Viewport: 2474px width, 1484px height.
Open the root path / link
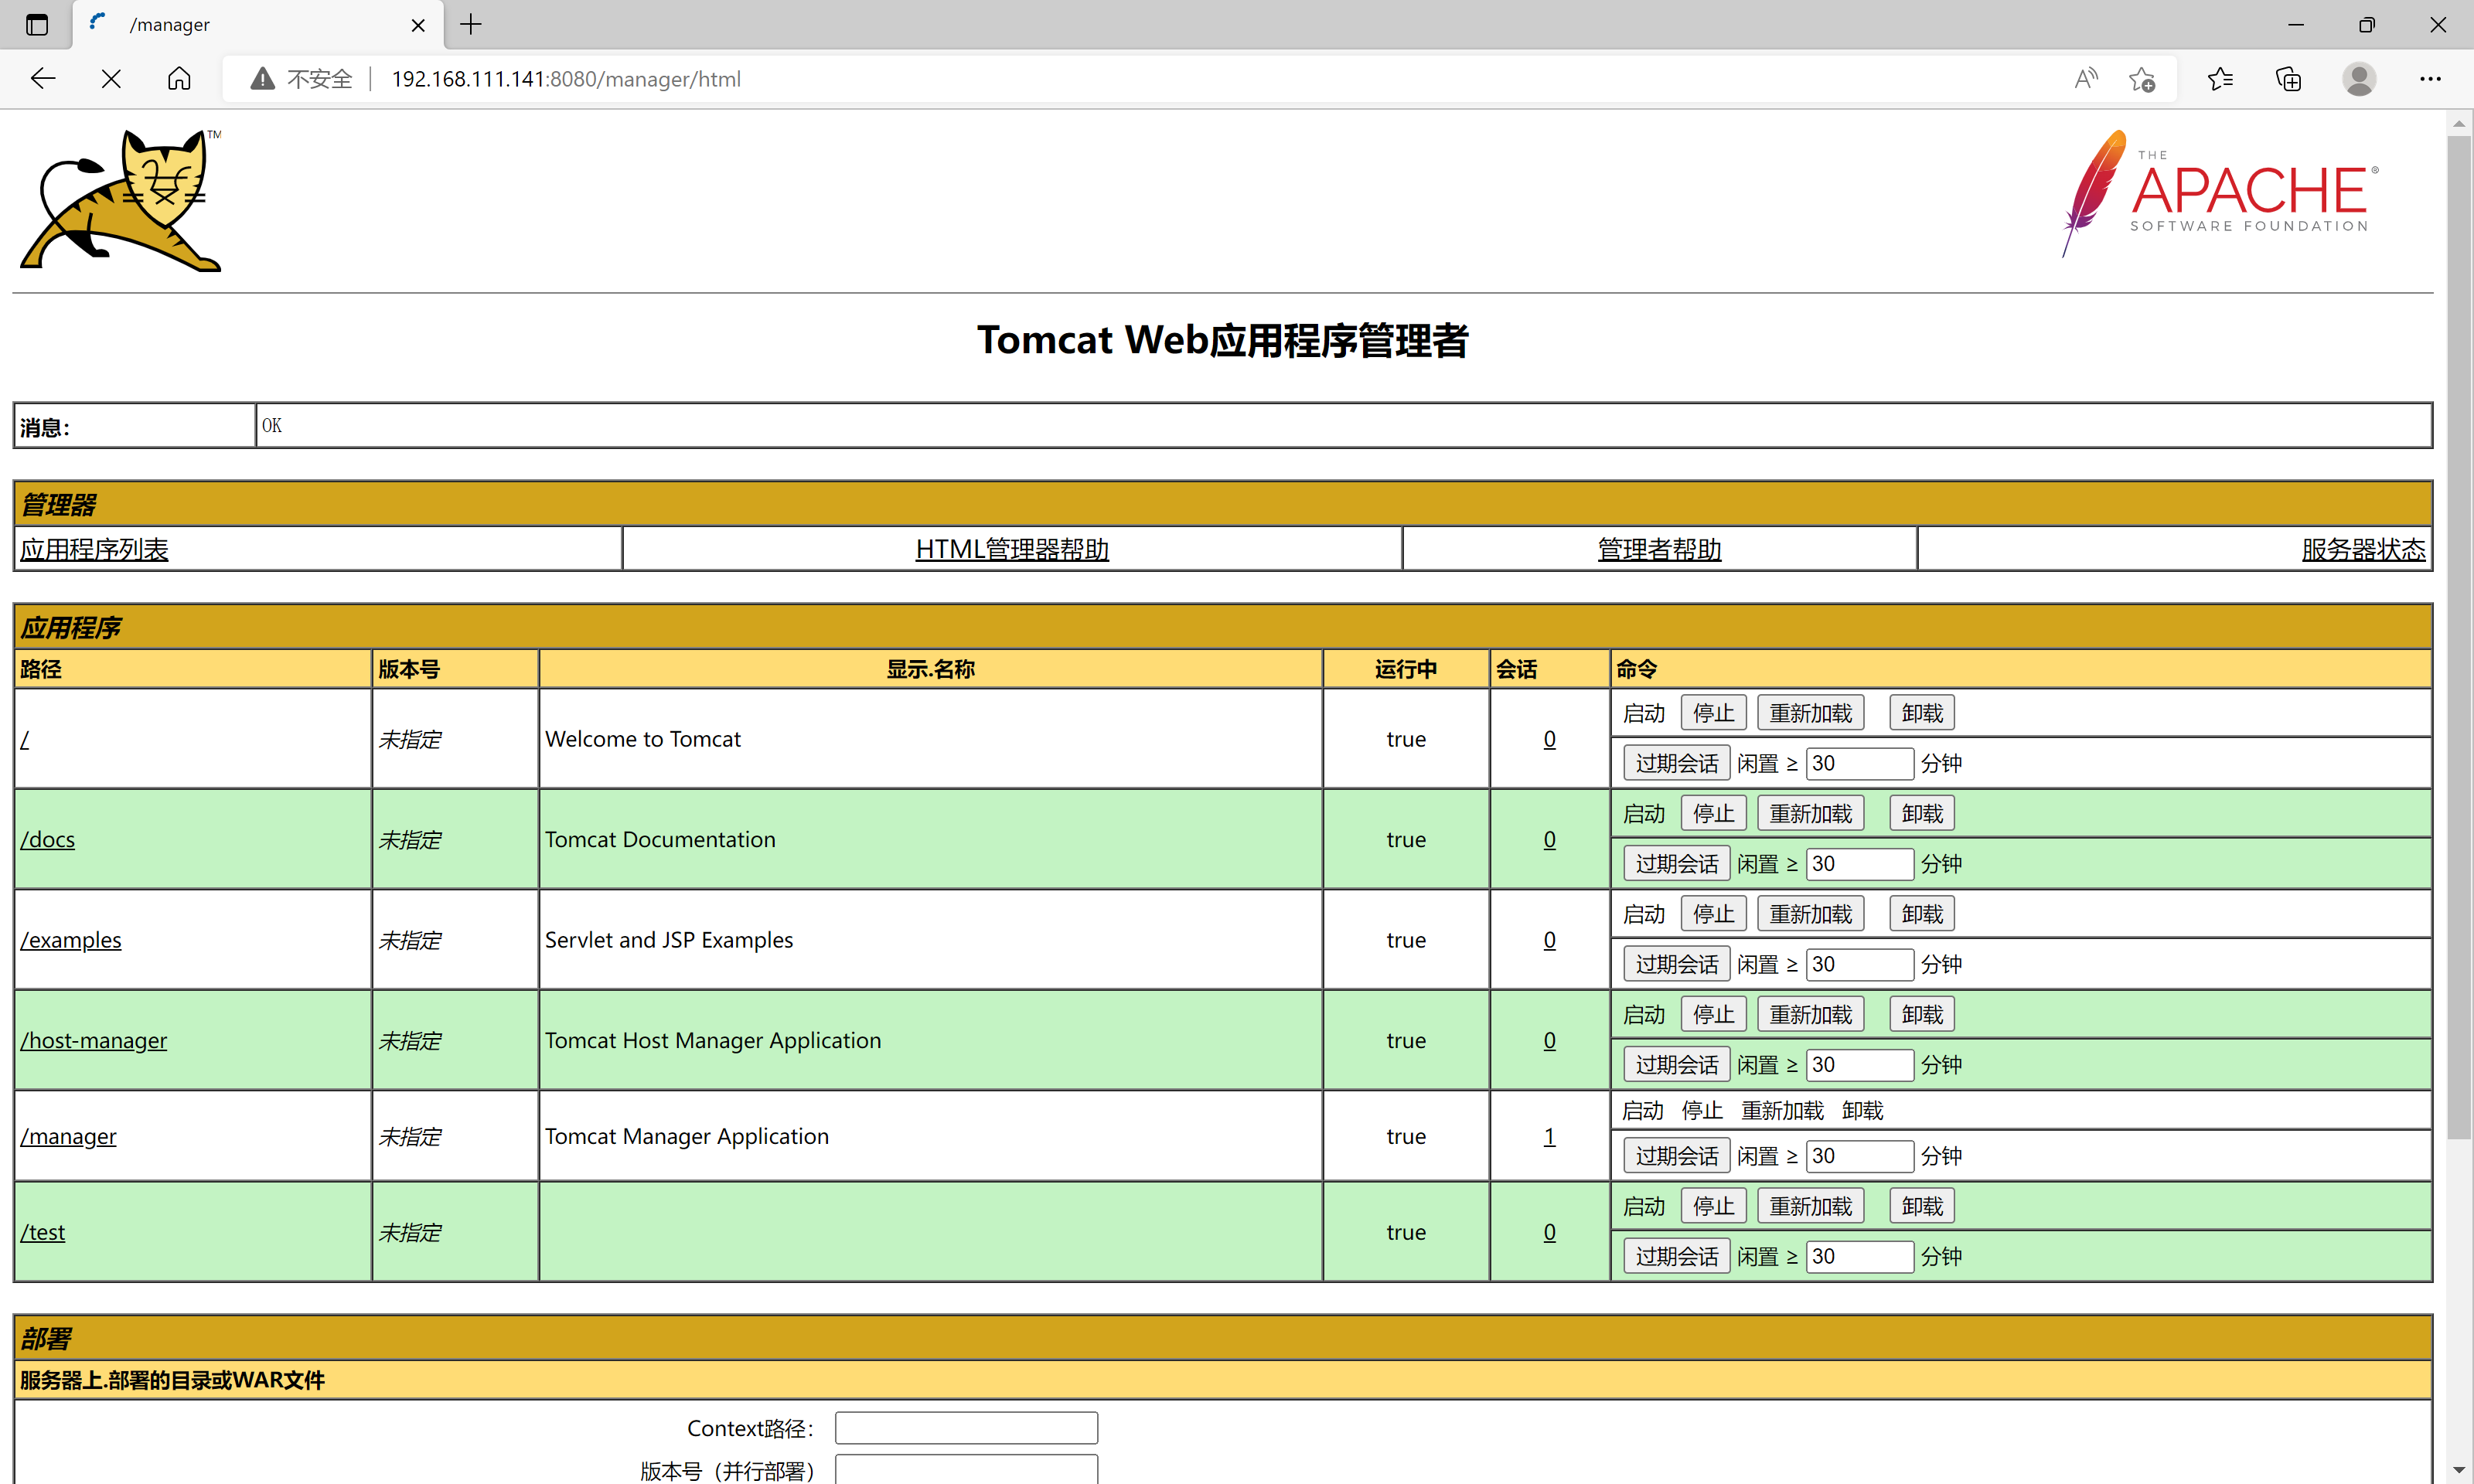25,739
